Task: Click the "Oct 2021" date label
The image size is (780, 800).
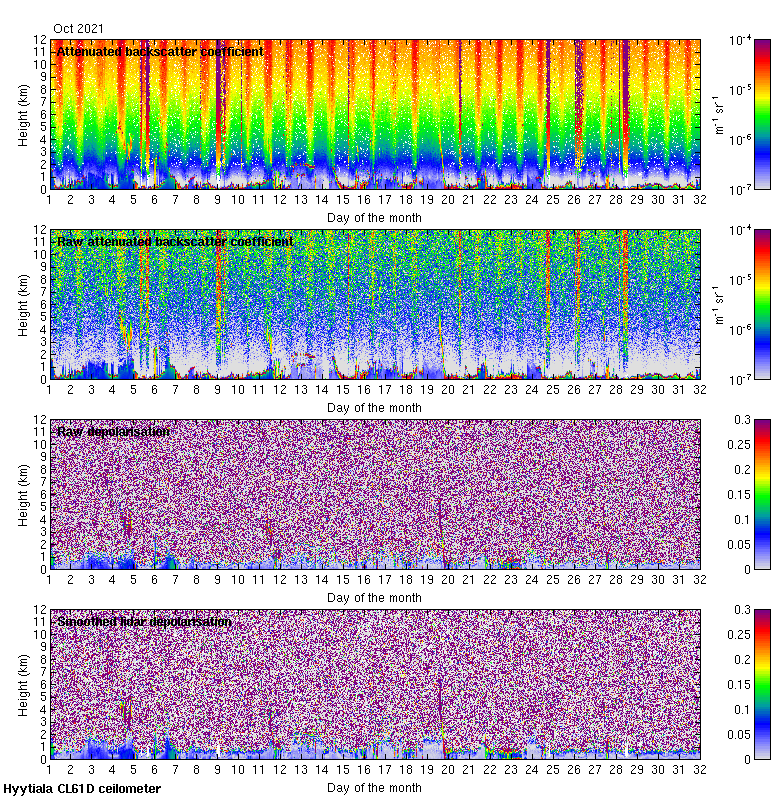Action: click(78, 28)
